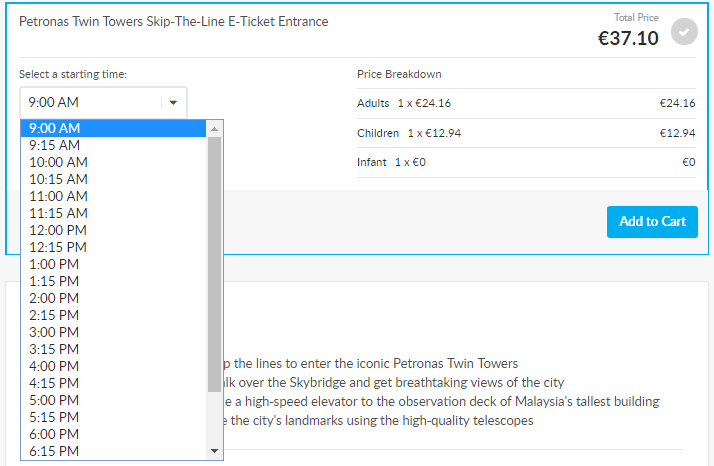Viewport: 714px width, 466px height.
Task: Click the Select a starting time label
Action: pos(73,74)
